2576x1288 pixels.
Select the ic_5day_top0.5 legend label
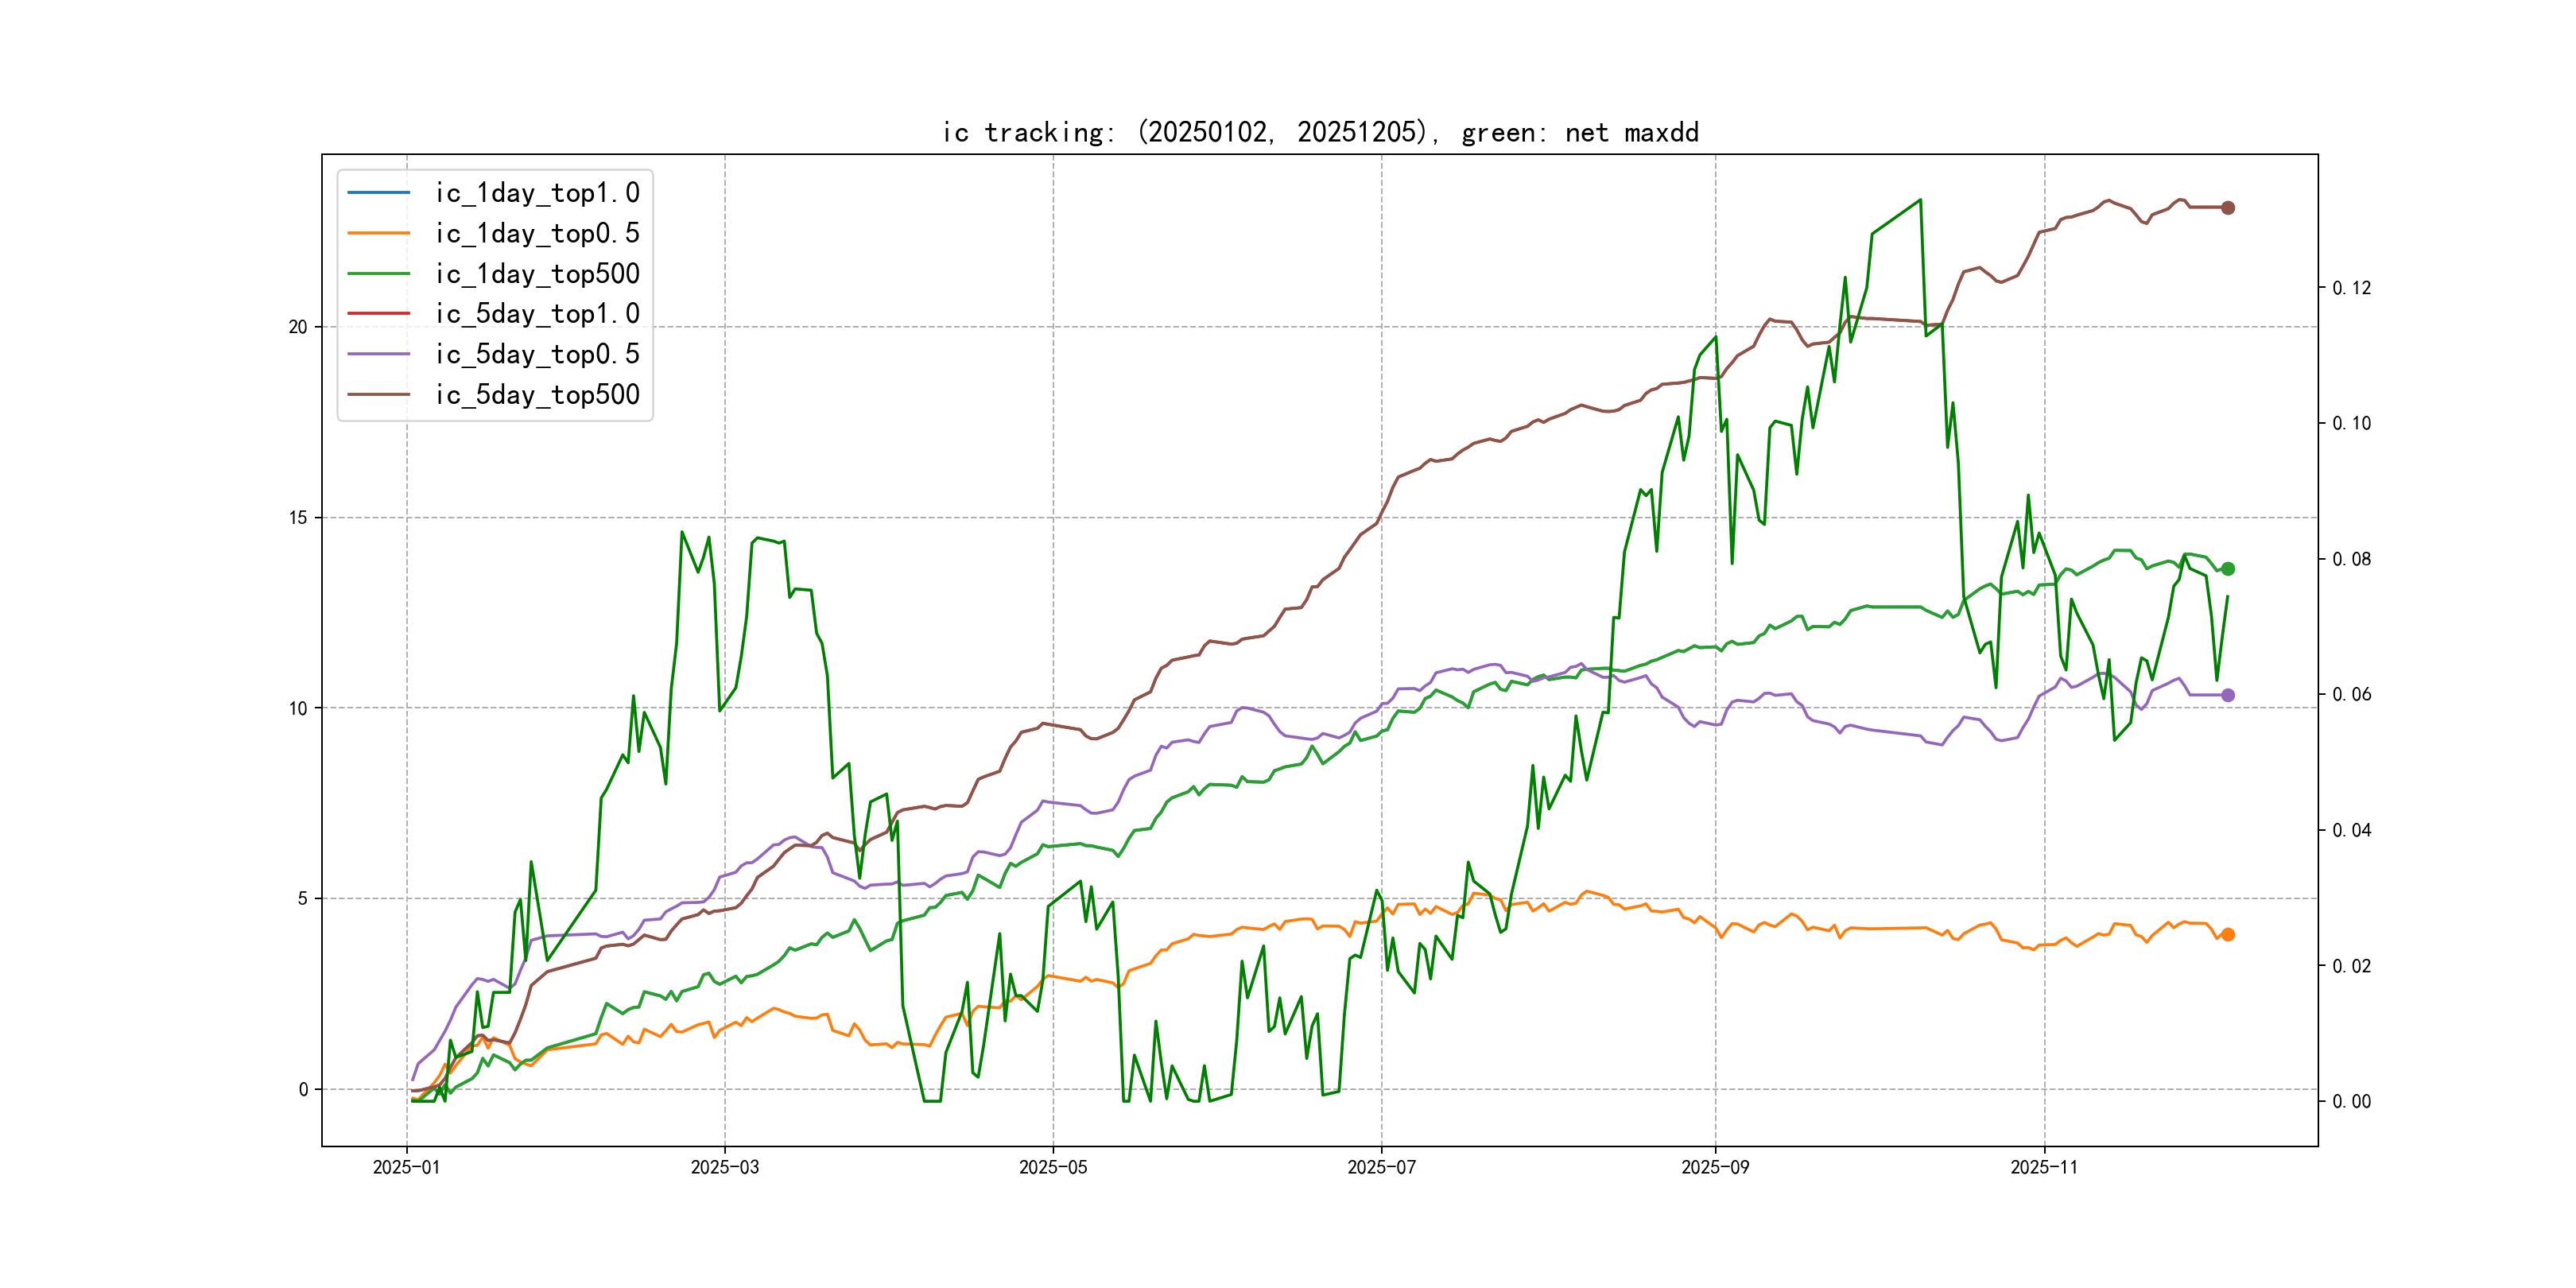click(537, 354)
